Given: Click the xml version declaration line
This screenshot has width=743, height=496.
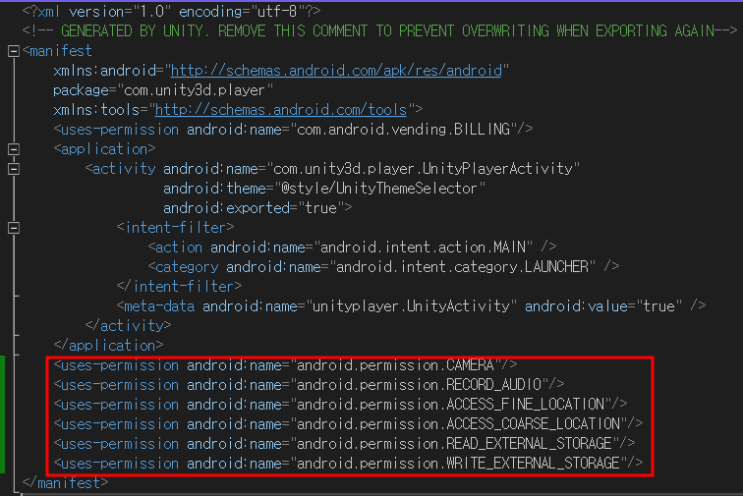Looking at the screenshot, I should pos(171,11).
